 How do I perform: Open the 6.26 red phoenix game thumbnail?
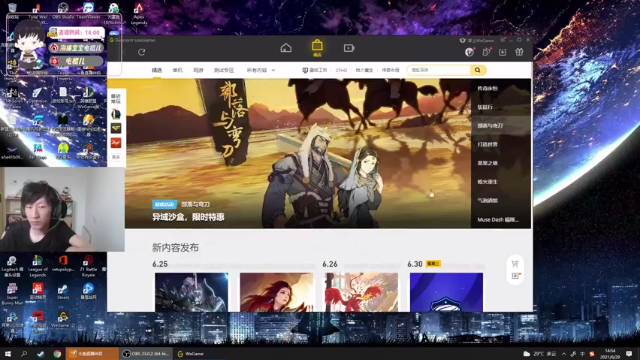(361, 292)
